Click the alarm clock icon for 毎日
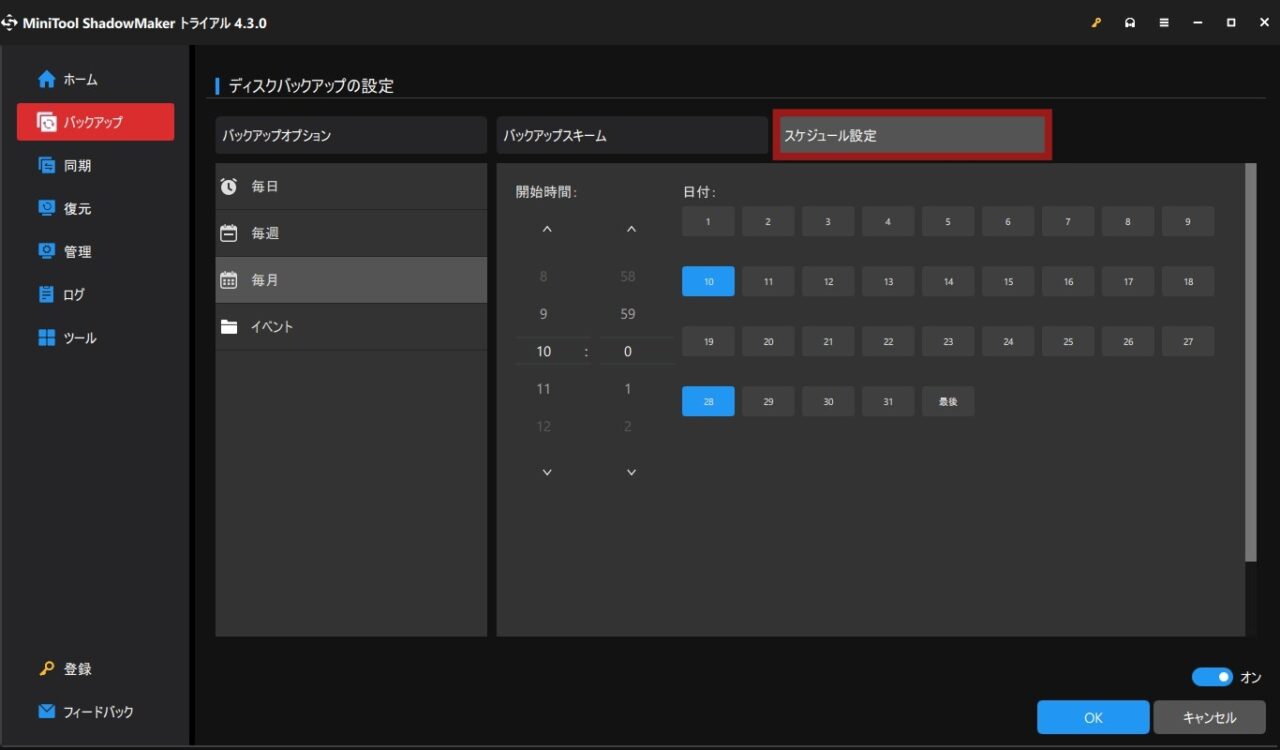This screenshot has height=750, width=1280. [229, 186]
